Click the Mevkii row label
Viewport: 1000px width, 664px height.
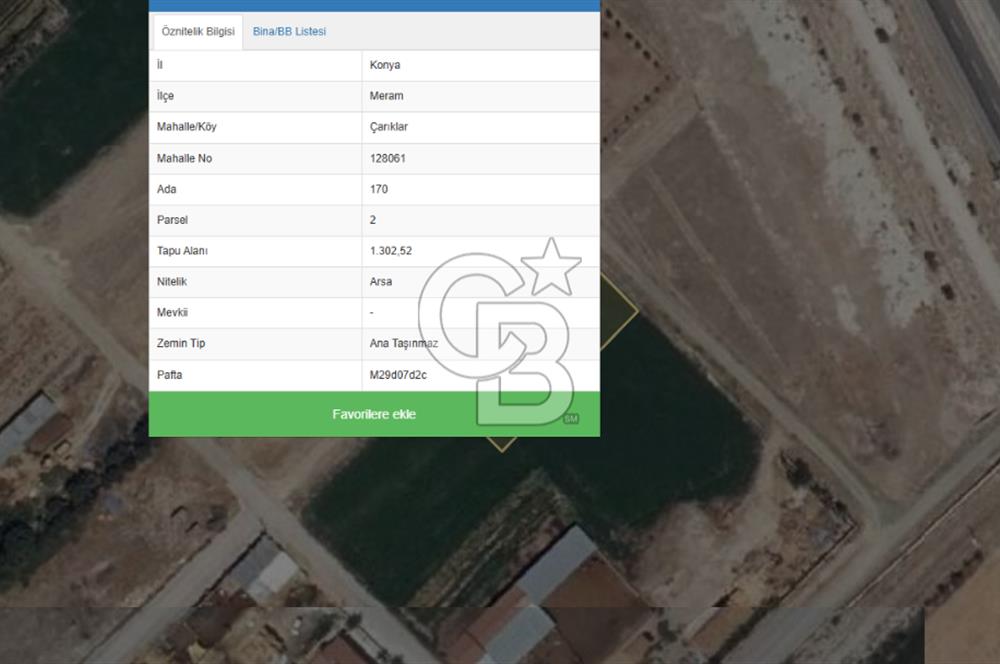coord(172,312)
